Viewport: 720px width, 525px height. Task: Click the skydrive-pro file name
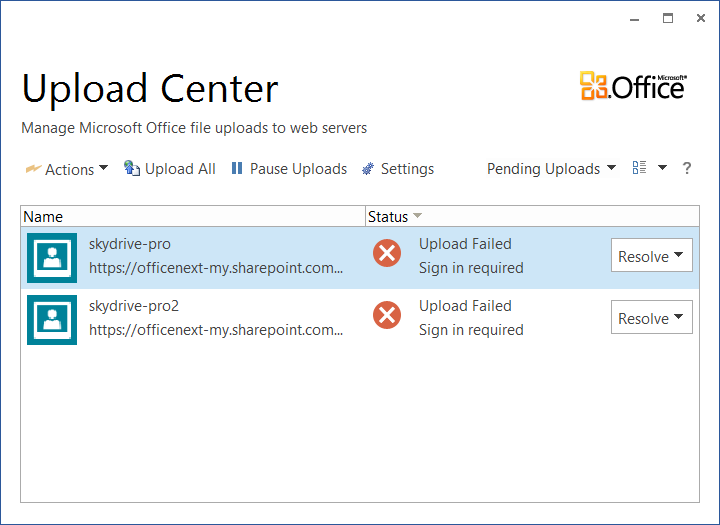(129, 244)
